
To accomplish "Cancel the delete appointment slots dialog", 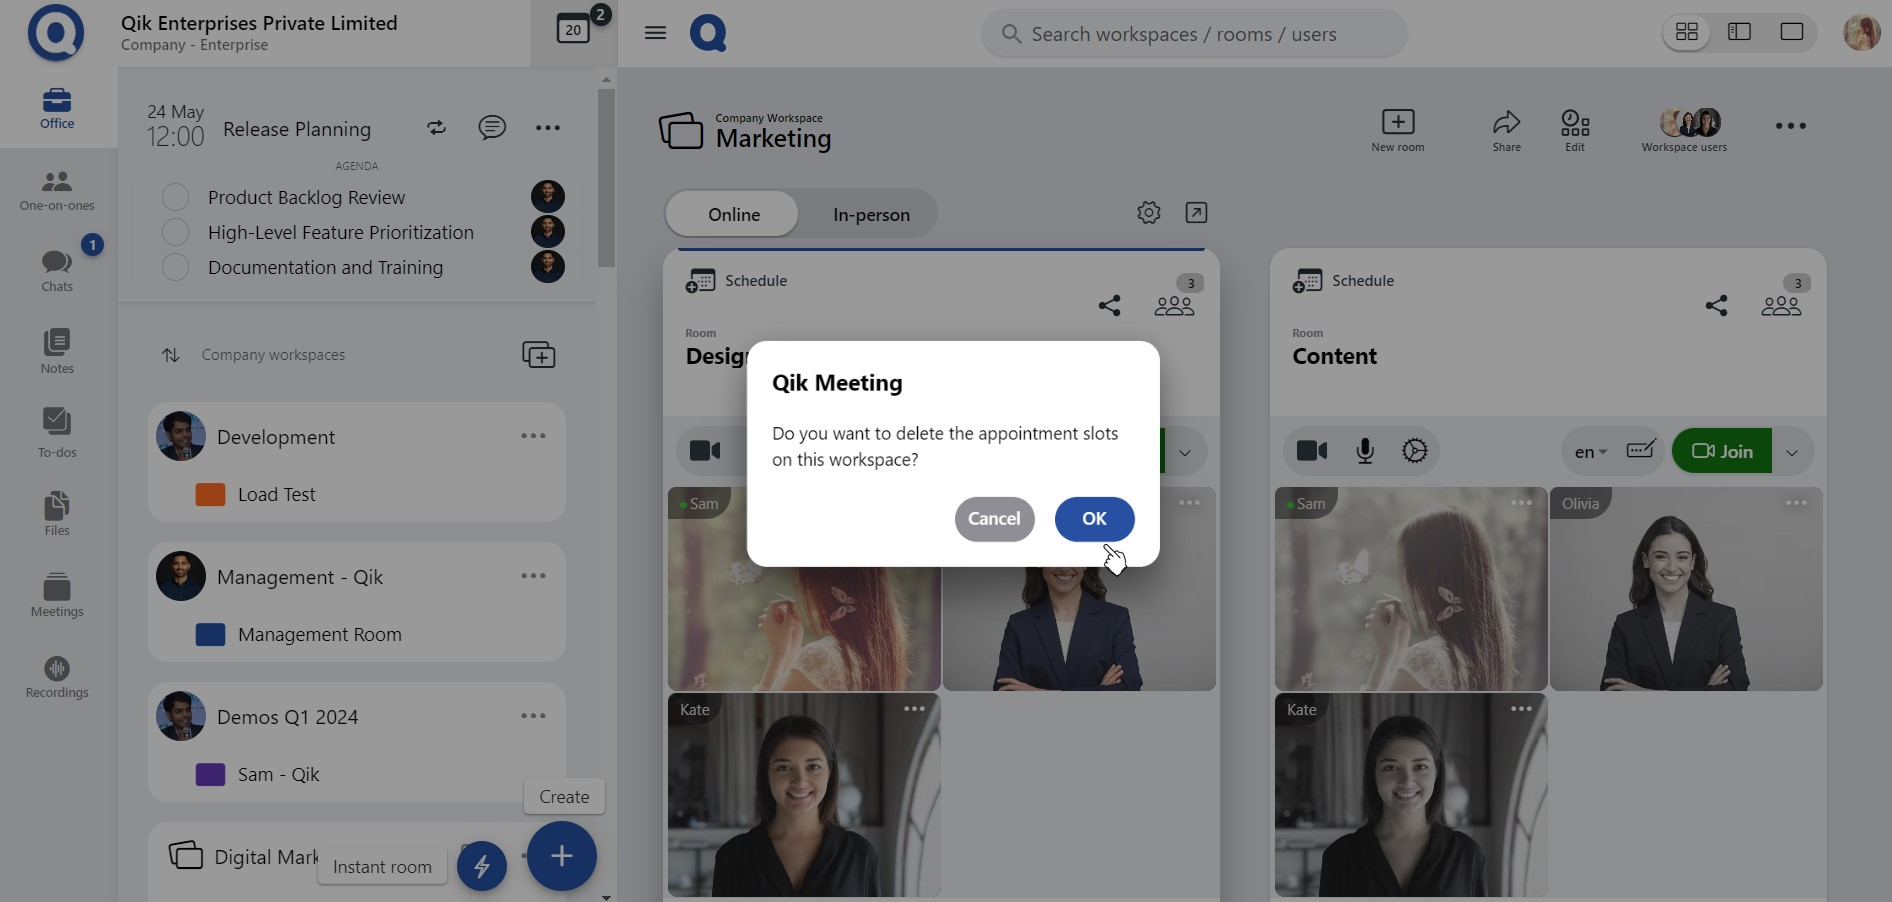I will [x=994, y=519].
